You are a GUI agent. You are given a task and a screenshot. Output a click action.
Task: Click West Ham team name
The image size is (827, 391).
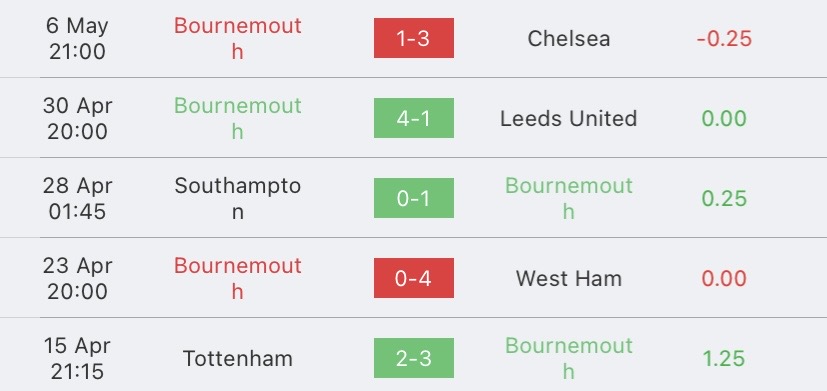coord(569,278)
